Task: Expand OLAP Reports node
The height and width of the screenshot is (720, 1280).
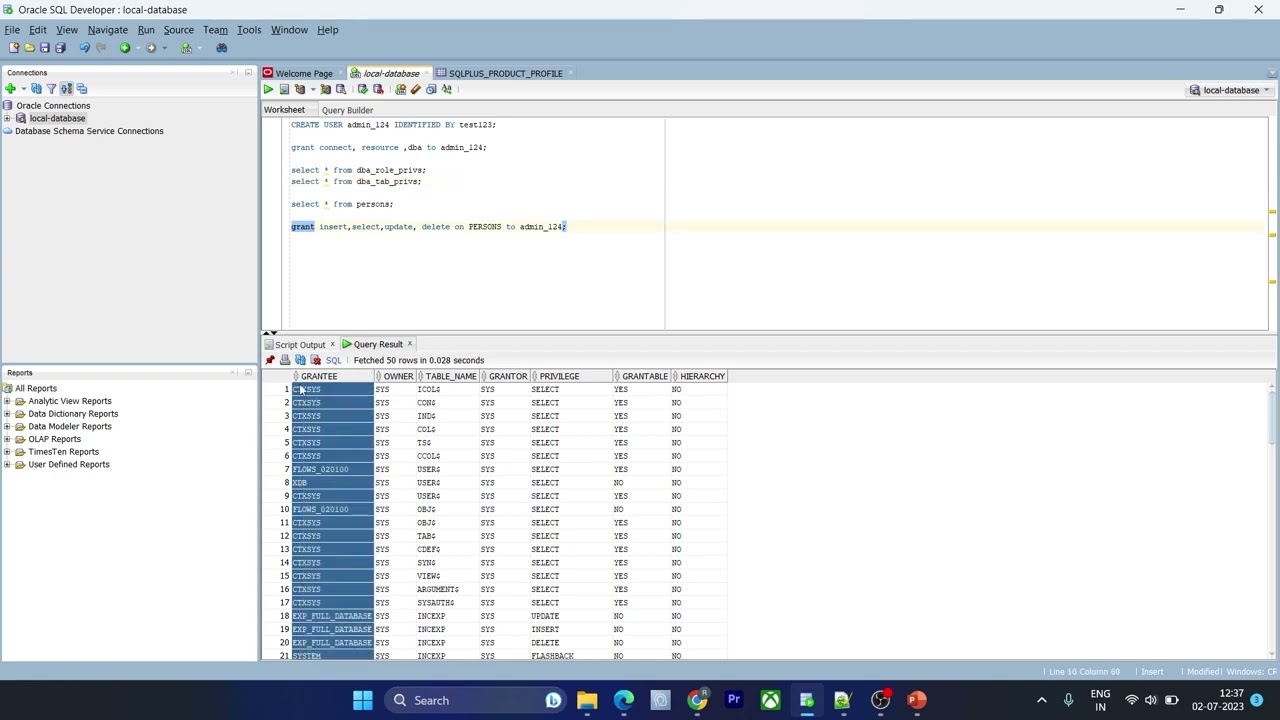Action: click(7, 439)
